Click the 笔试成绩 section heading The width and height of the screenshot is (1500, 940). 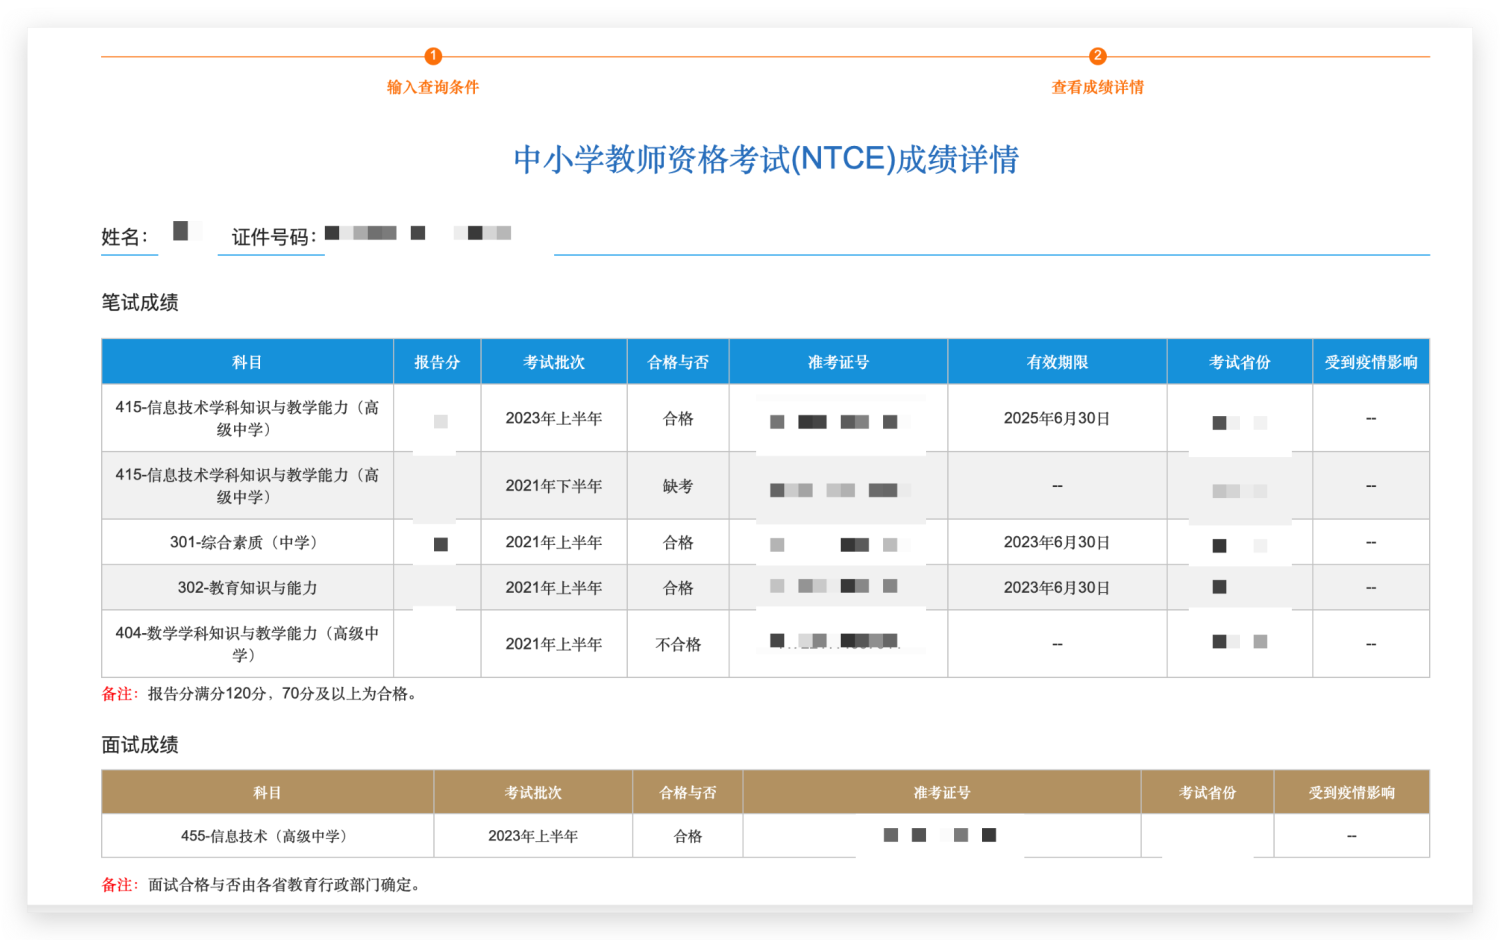tap(140, 302)
